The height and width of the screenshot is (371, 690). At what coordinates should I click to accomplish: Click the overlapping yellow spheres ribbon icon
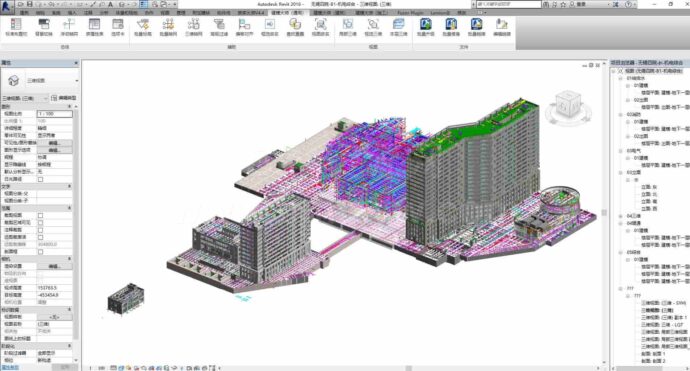(x=295, y=24)
